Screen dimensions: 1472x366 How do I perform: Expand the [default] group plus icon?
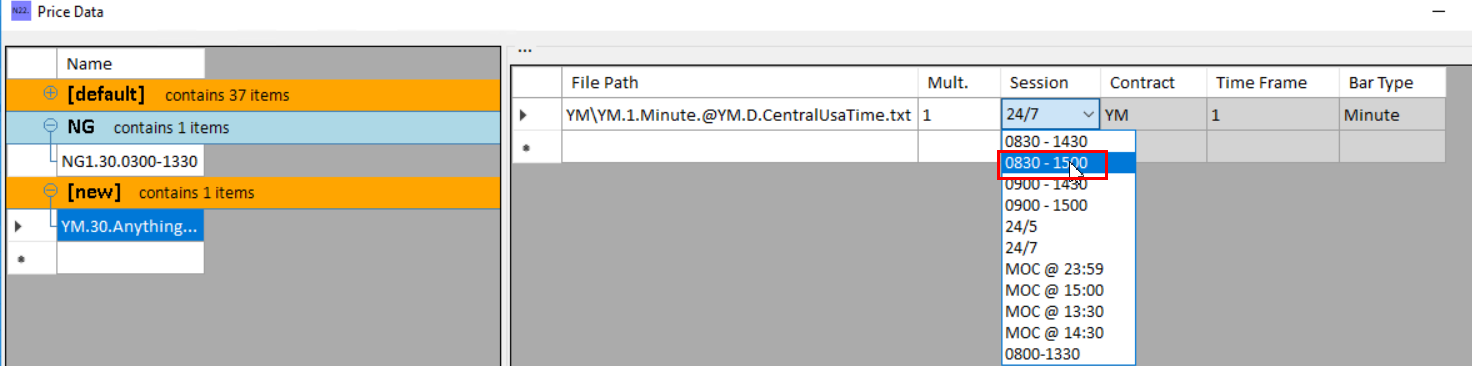[51, 94]
